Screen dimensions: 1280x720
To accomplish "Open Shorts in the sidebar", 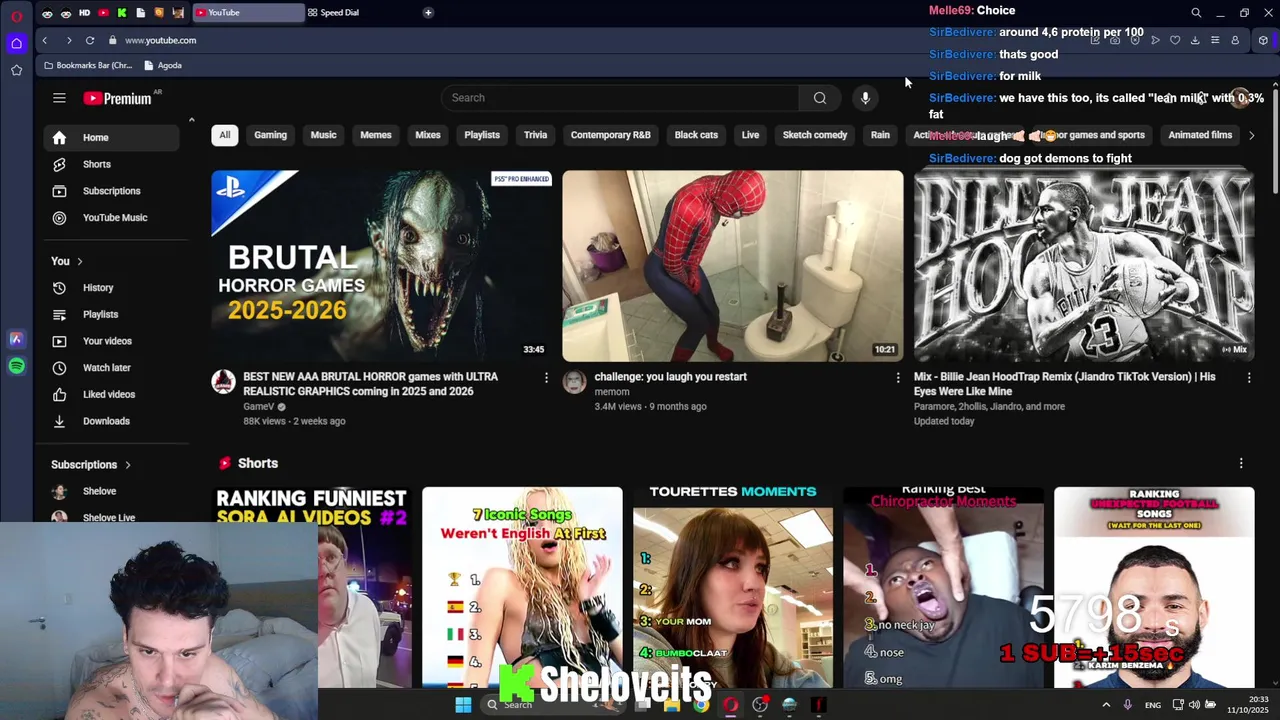I will pyautogui.click(x=111, y=164).
